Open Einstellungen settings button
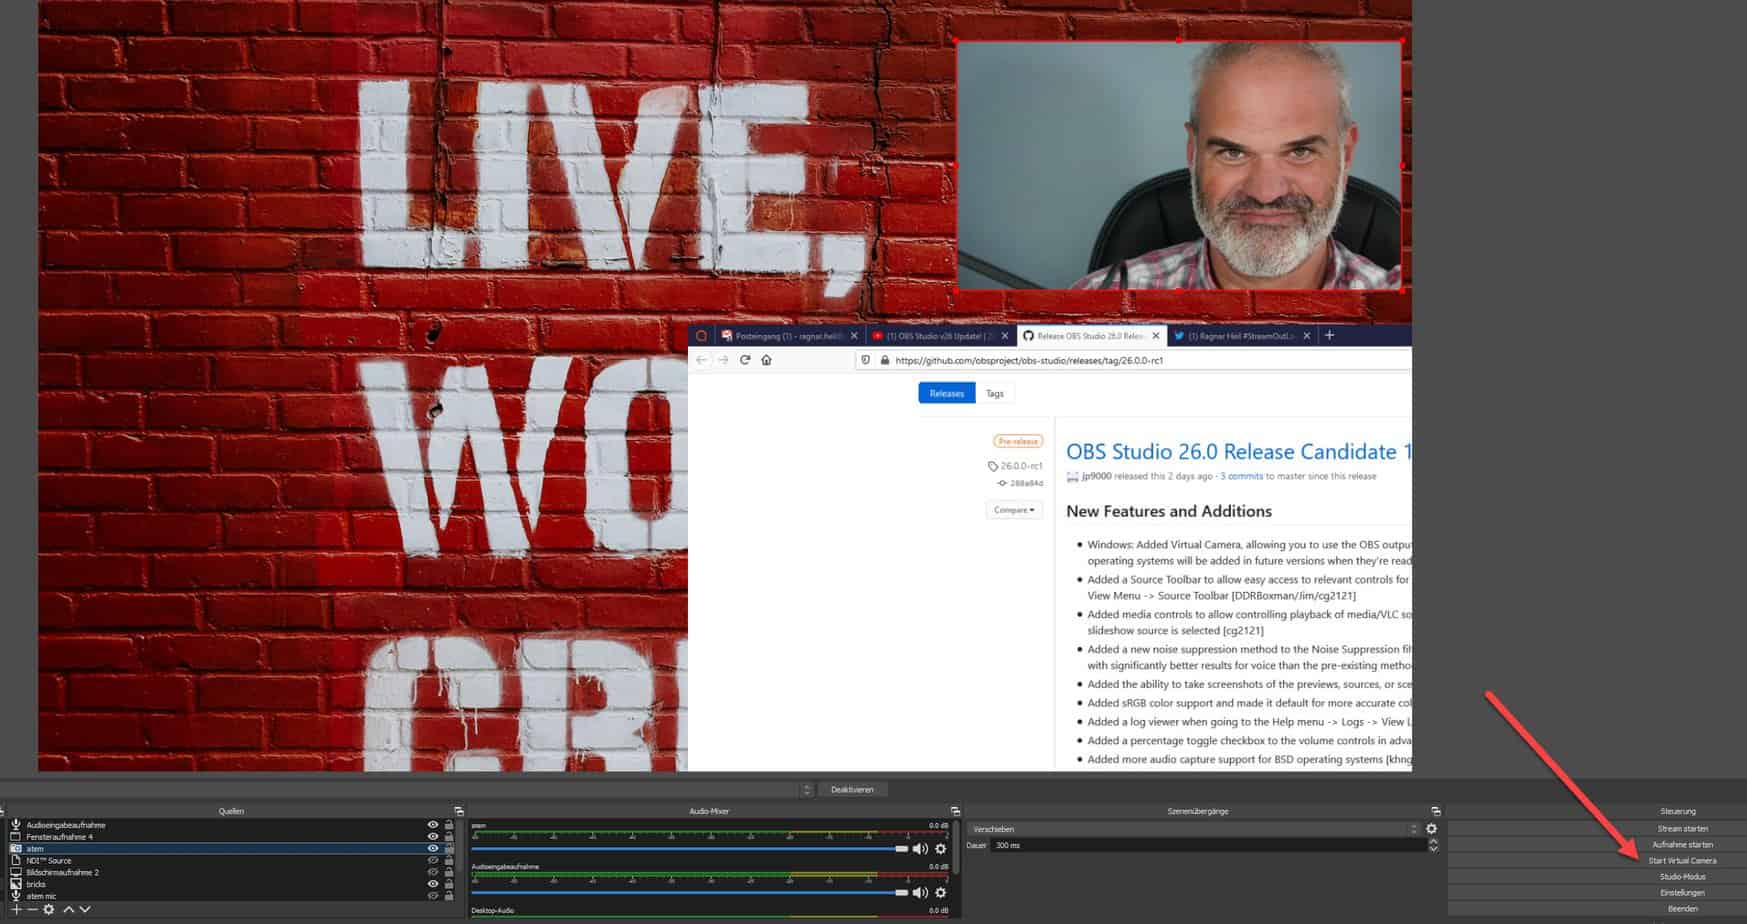1747x924 pixels. click(x=1597, y=892)
